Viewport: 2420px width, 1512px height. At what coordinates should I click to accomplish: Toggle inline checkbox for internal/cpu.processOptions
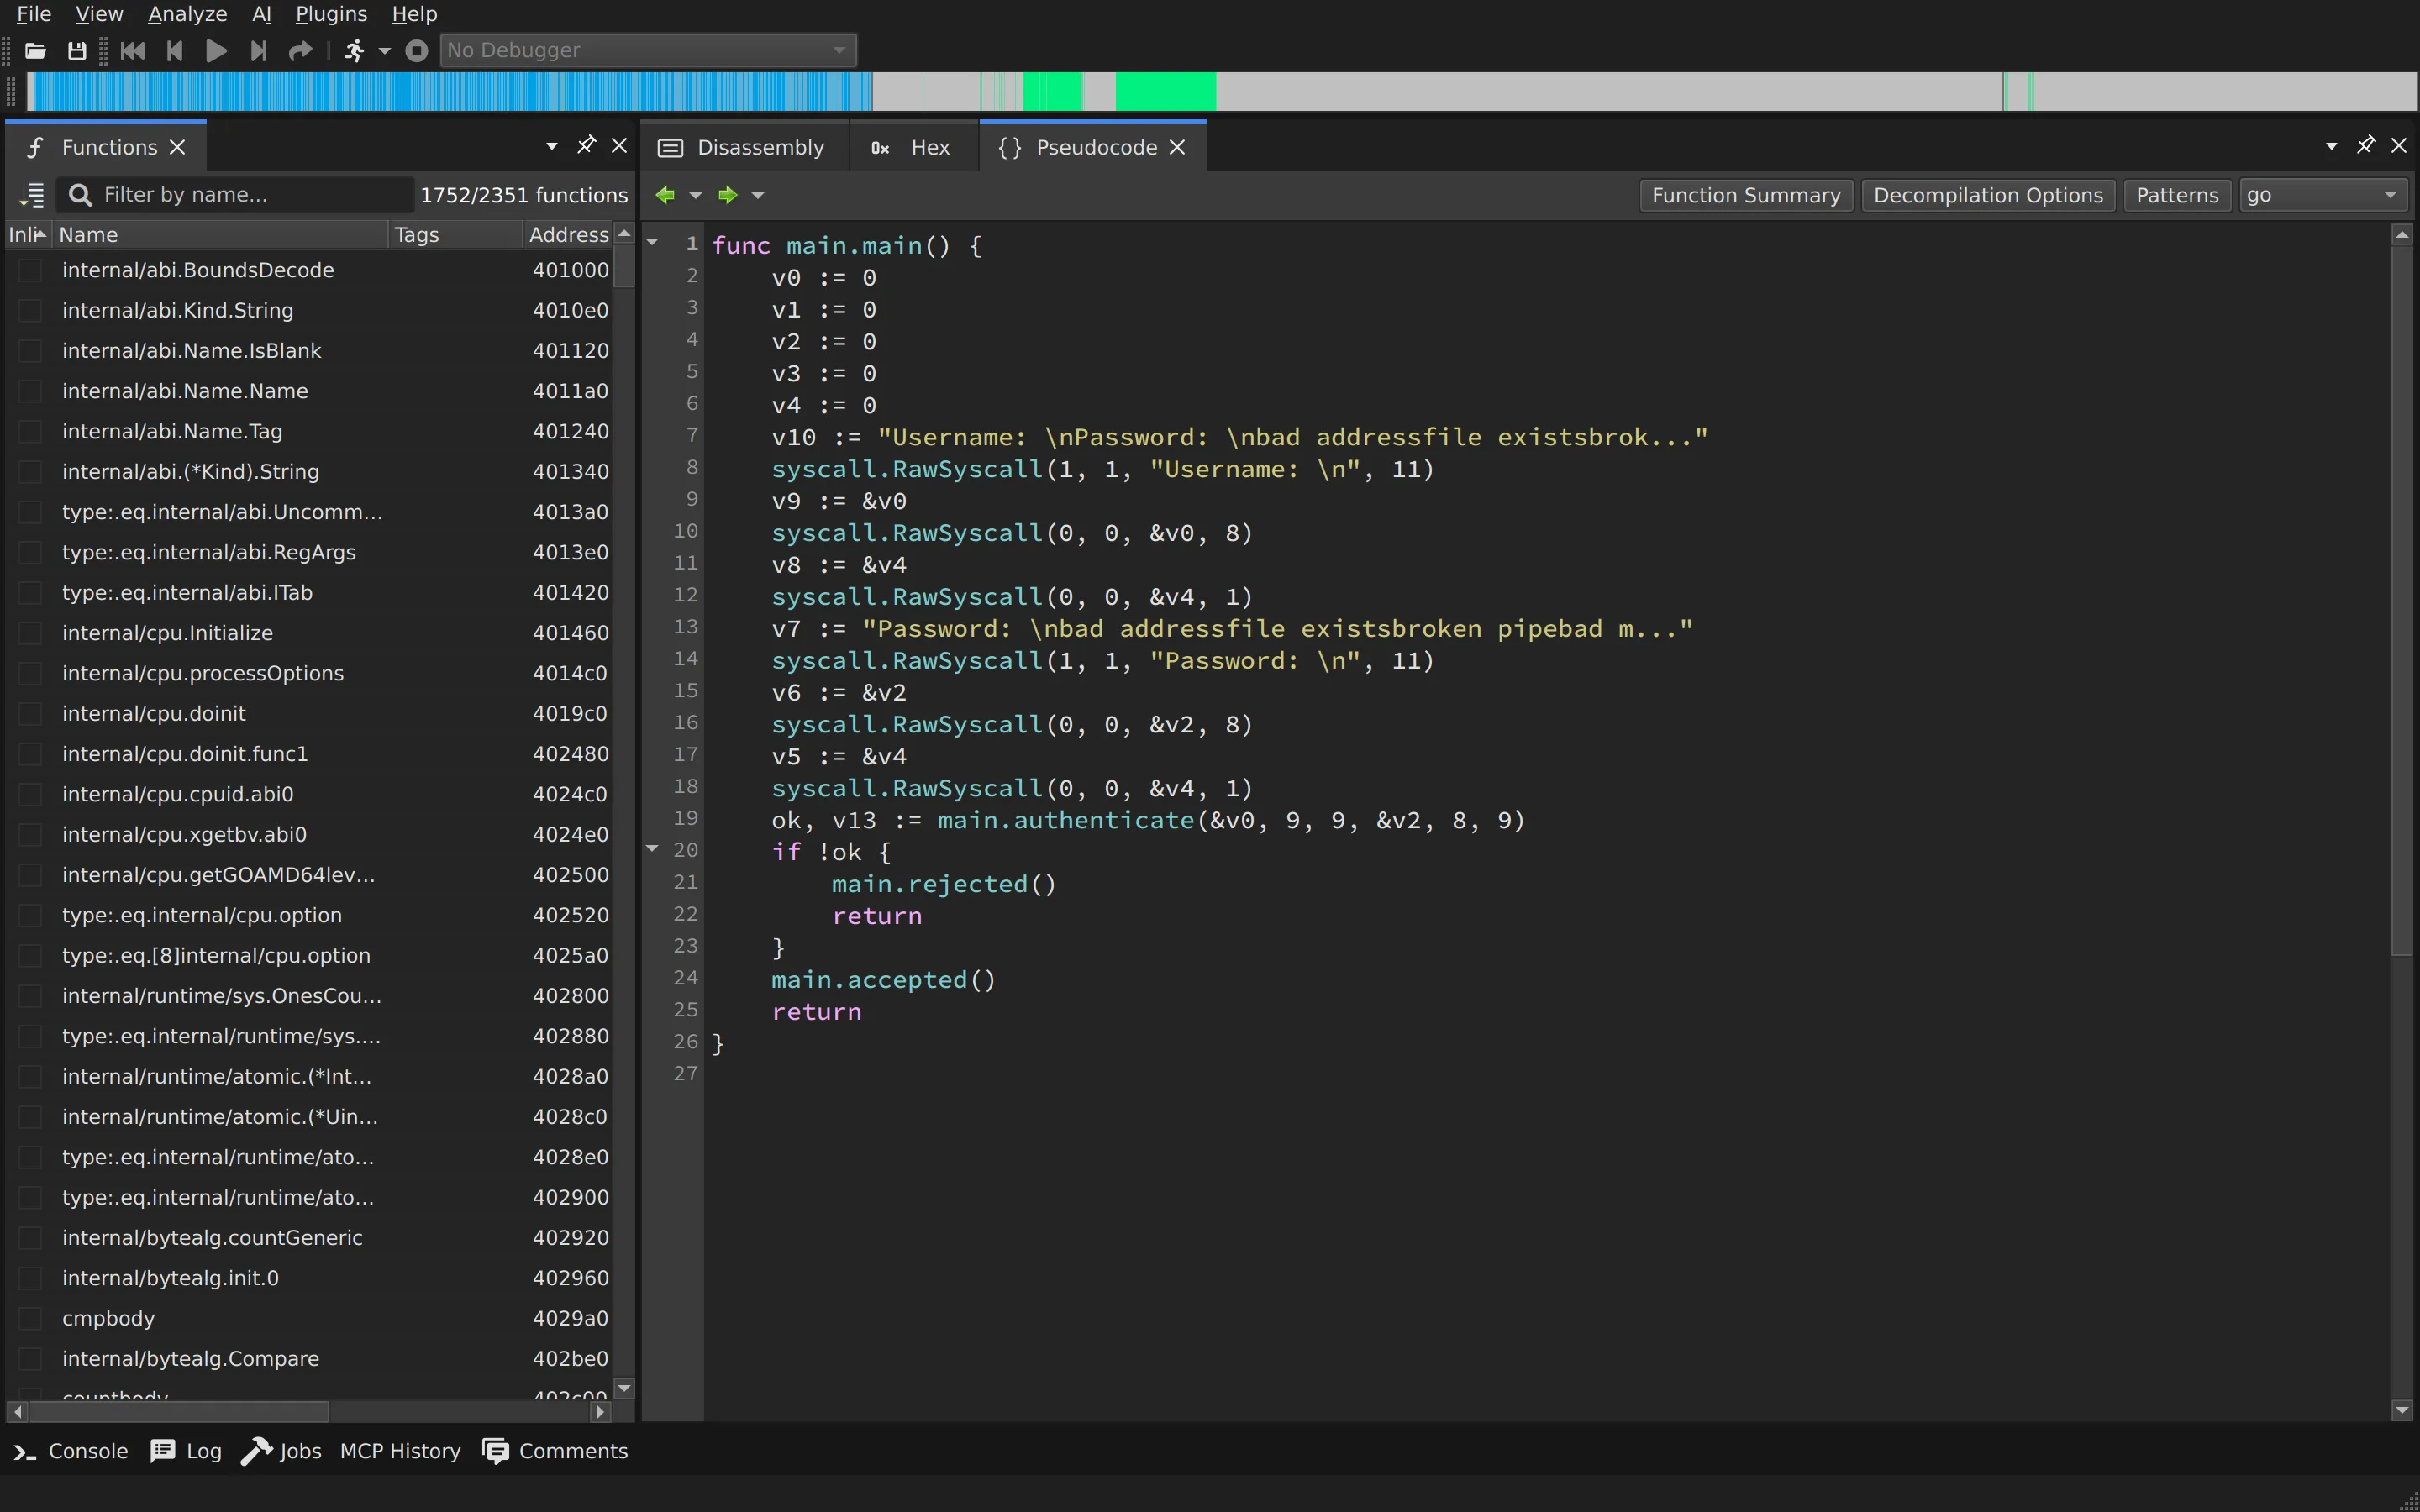click(x=31, y=673)
